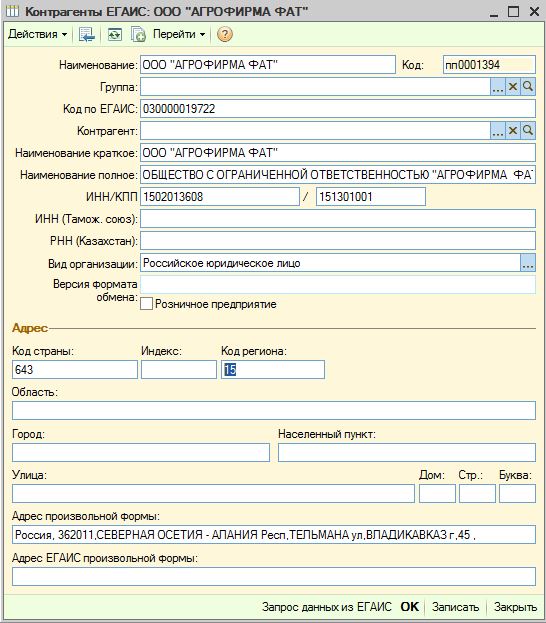
Task: Click Запрос данных из ЕГАИС button
Action: pyautogui.click(x=327, y=607)
